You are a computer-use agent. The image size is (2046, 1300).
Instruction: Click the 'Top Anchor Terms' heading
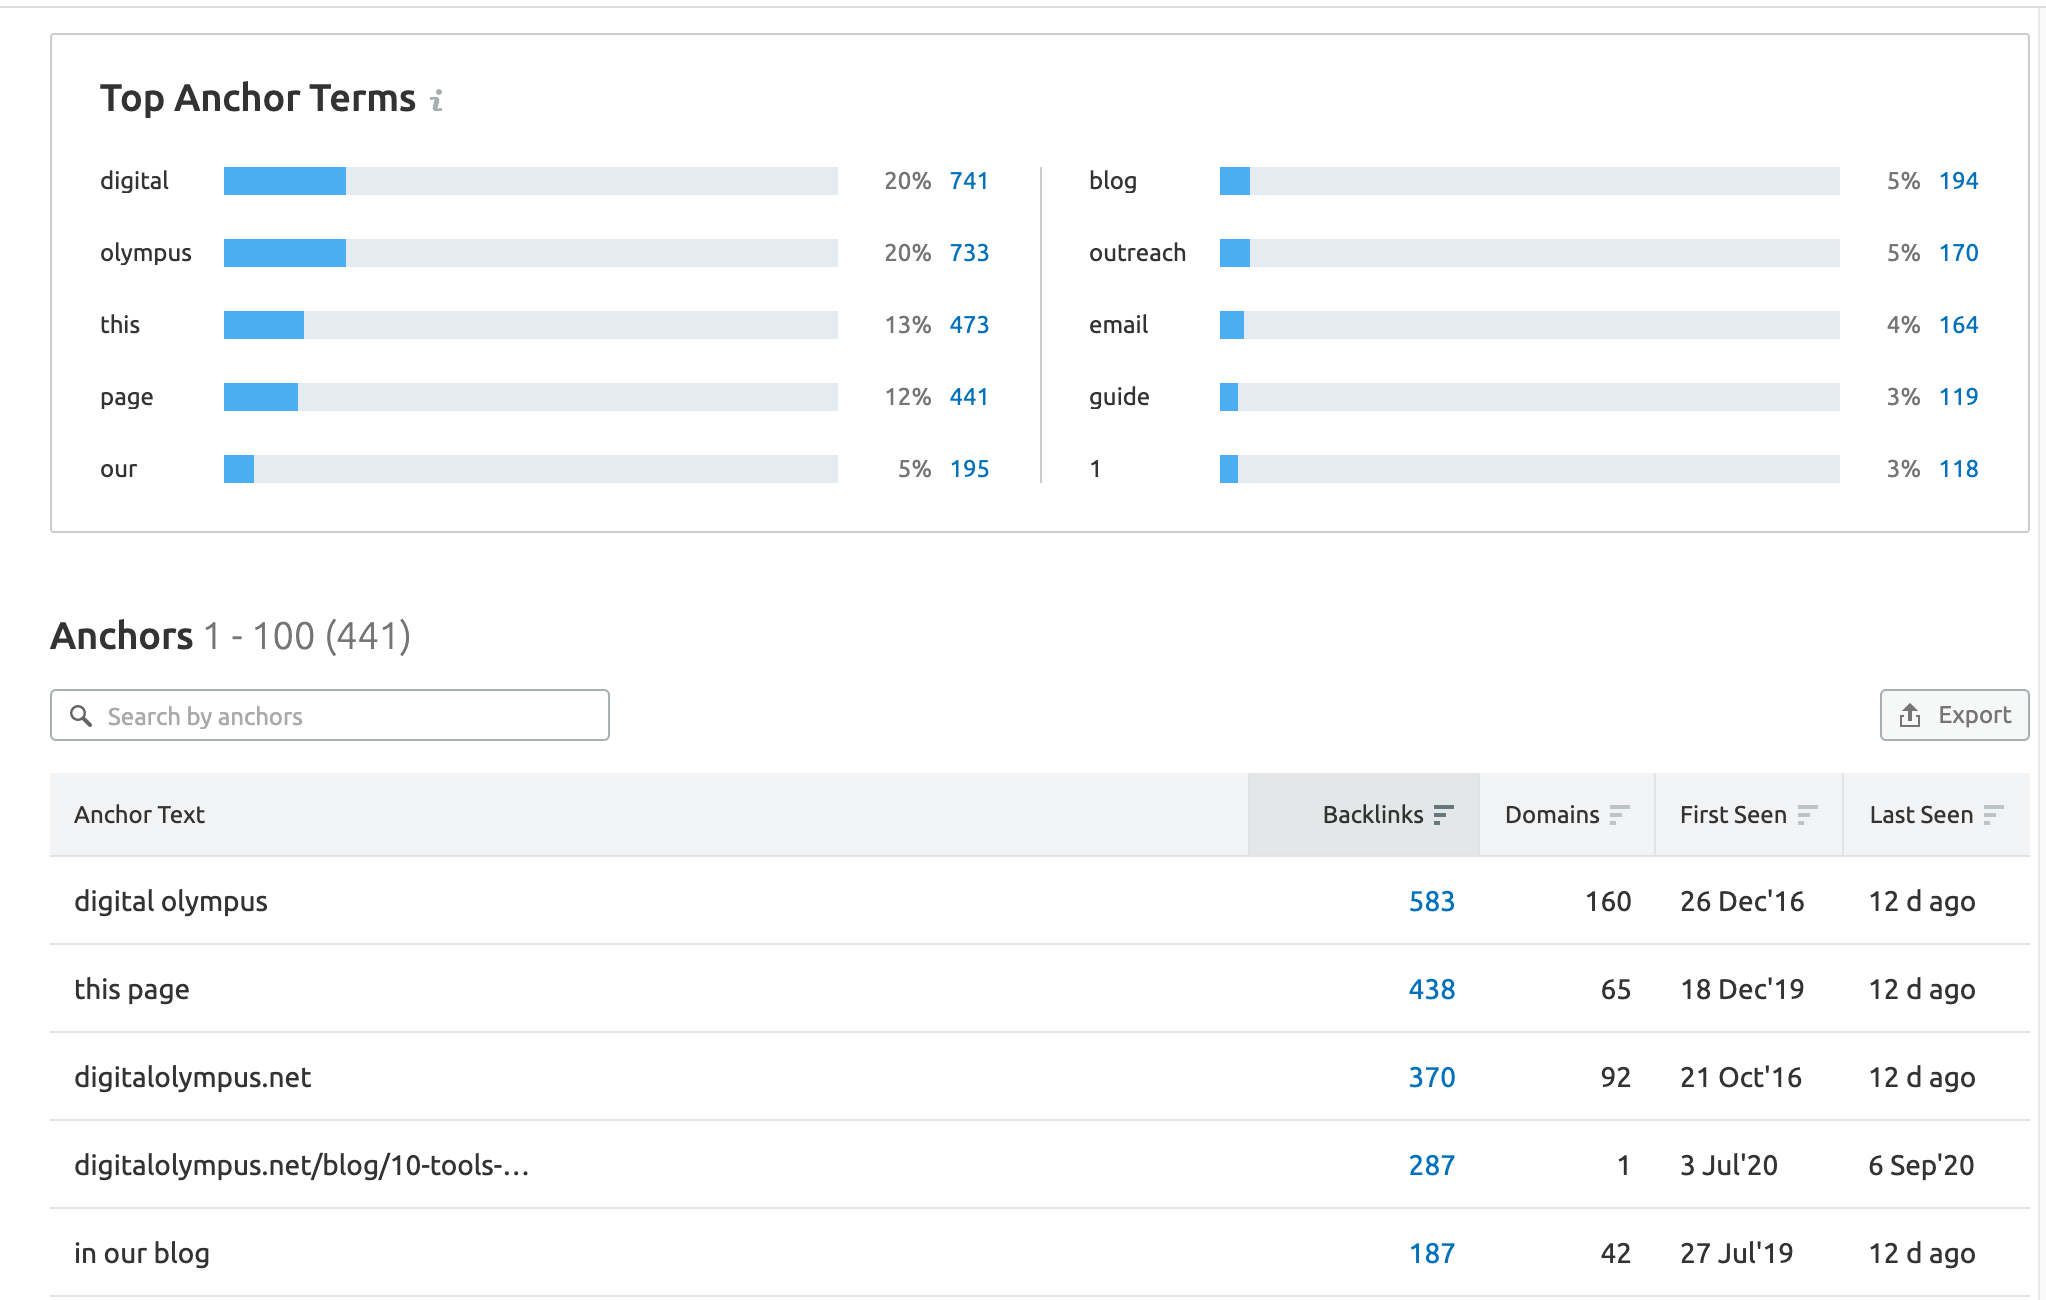[258, 98]
